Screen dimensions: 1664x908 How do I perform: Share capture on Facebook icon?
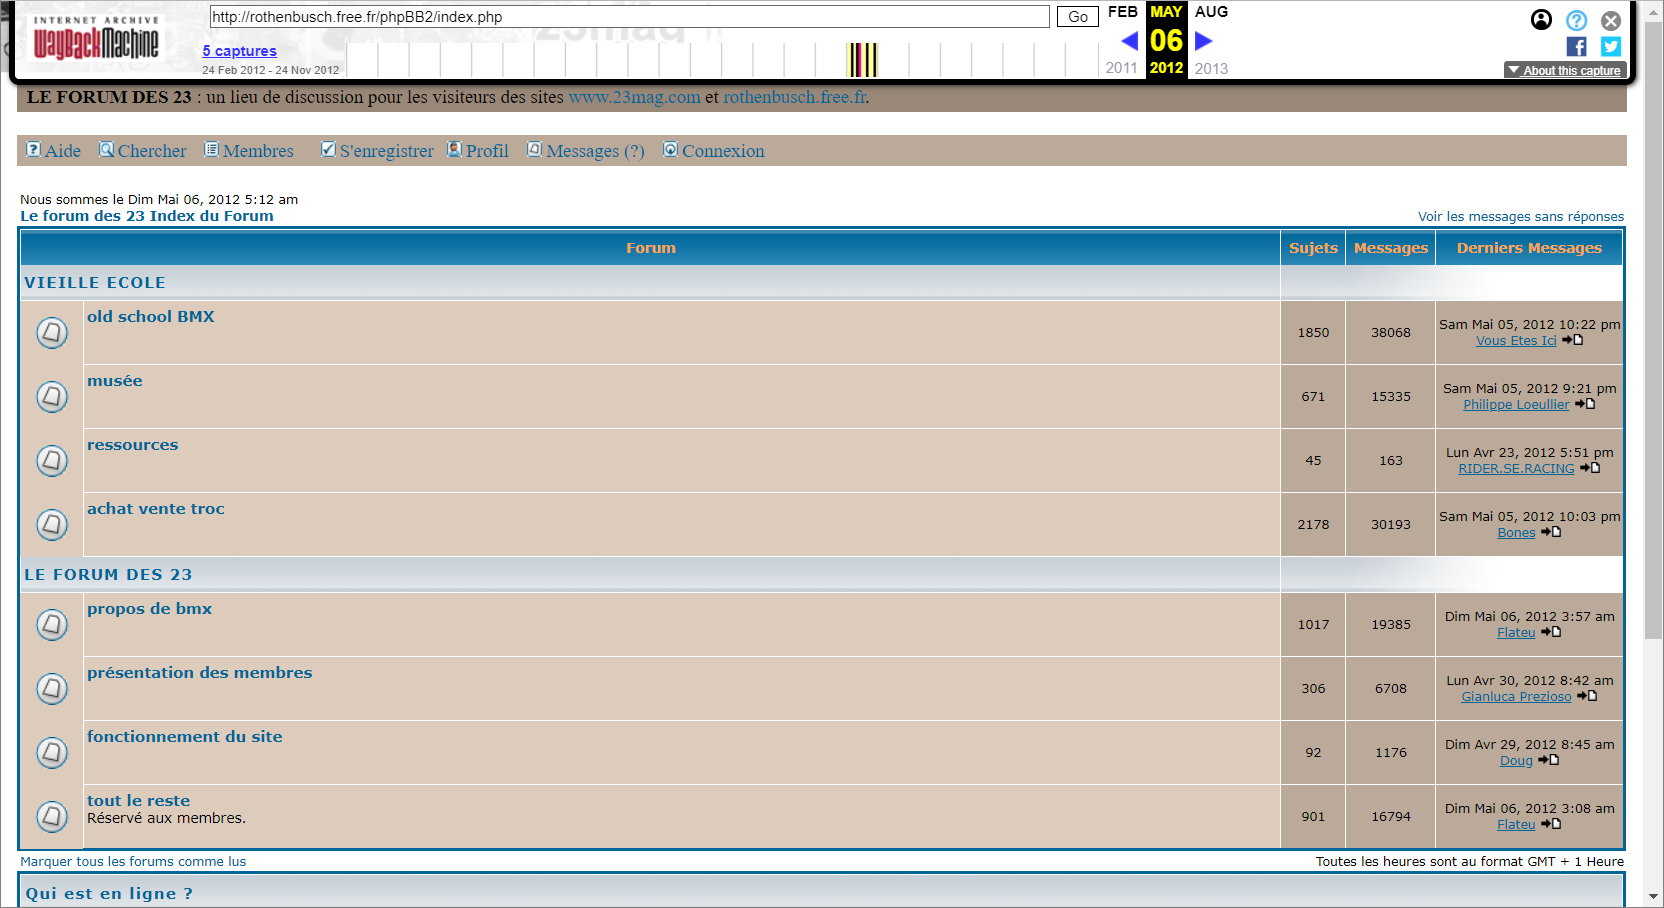(1576, 47)
